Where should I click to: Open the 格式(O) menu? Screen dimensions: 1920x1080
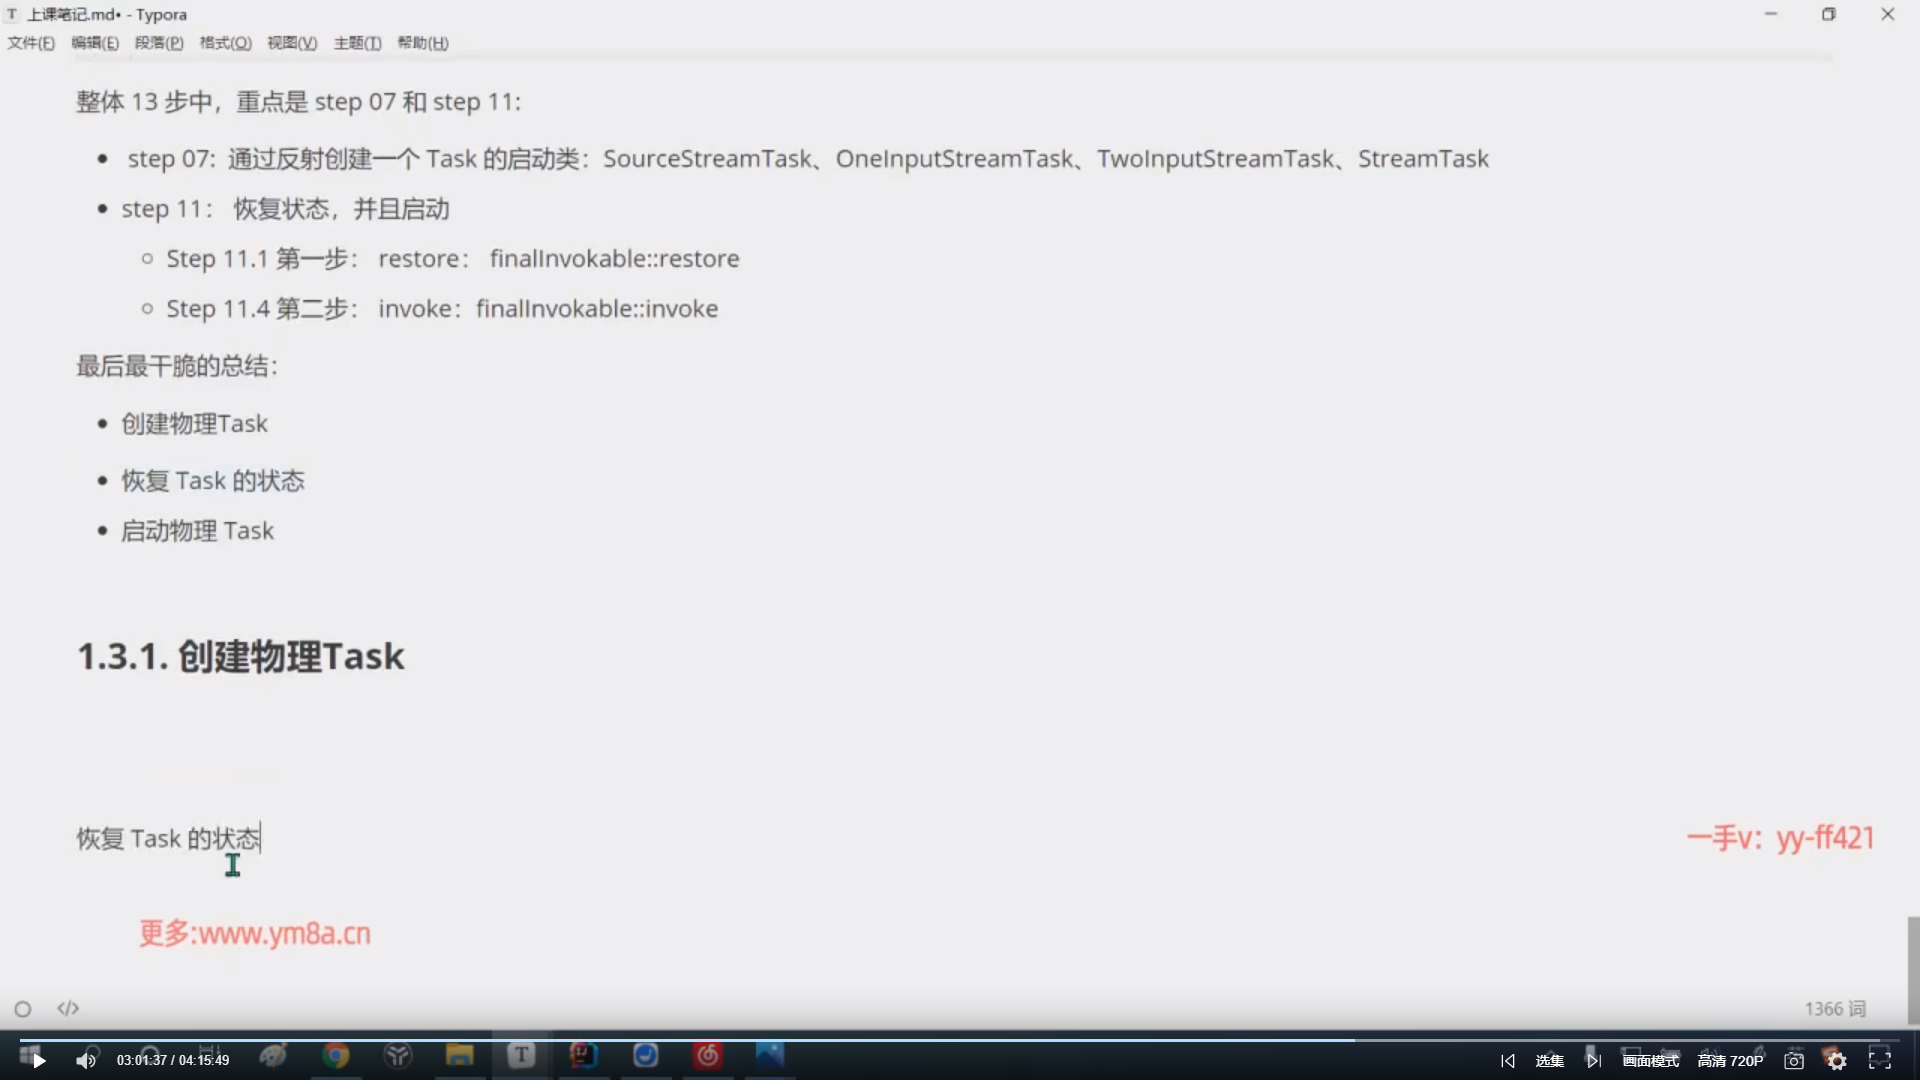[225, 43]
